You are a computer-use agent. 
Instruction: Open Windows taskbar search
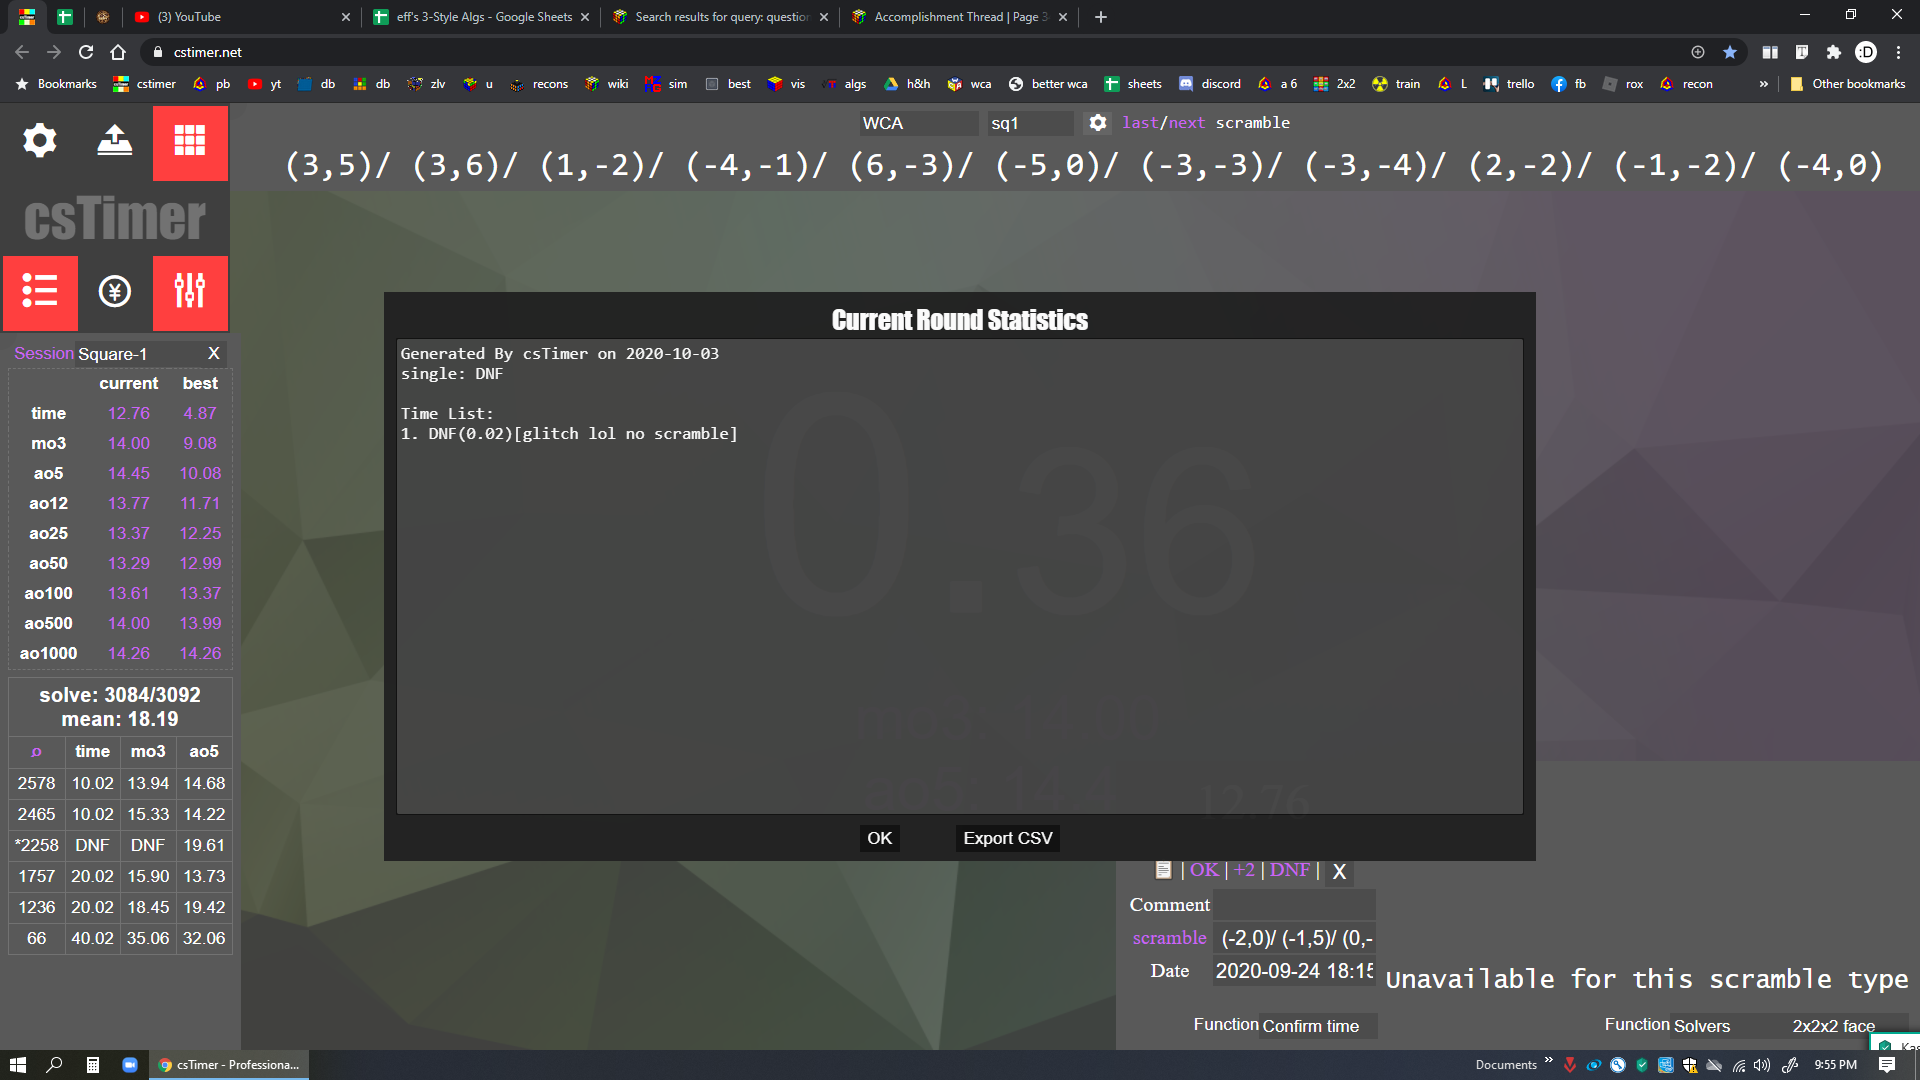55,1065
